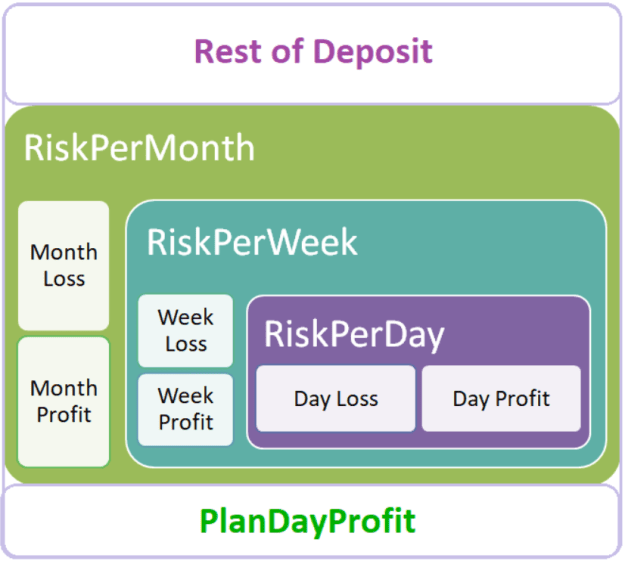Click the word Profit in Month Profit
Screen dimensions: 625x561
64,415
